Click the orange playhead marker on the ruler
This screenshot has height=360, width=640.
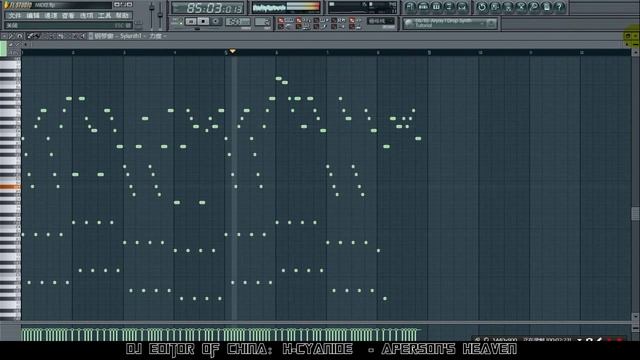click(x=232, y=51)
